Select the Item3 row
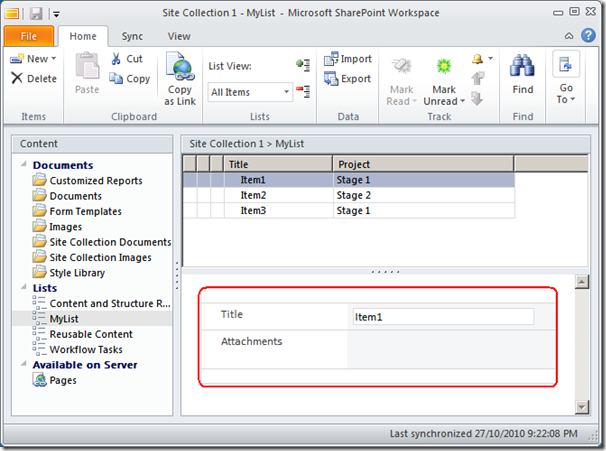This screenshot has height=451, width=606. coord(349,211)
